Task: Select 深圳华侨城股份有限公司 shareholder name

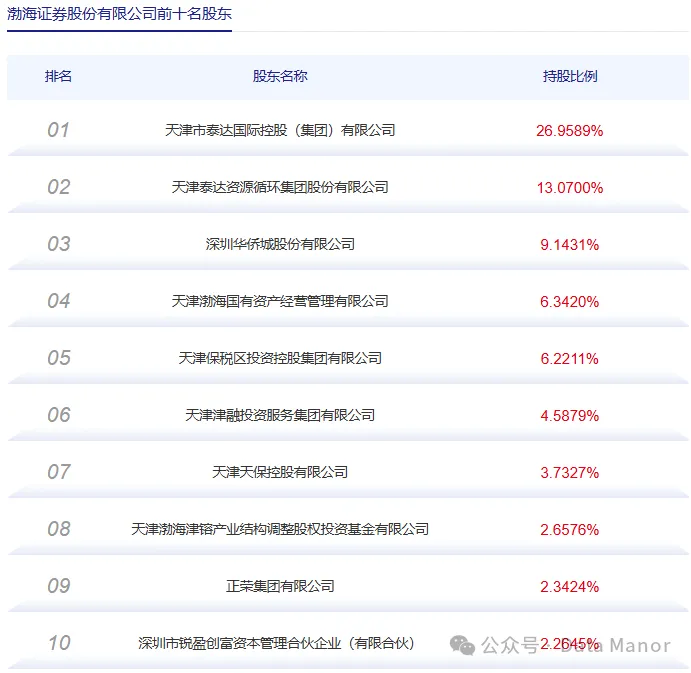Action: coord(280,244)
